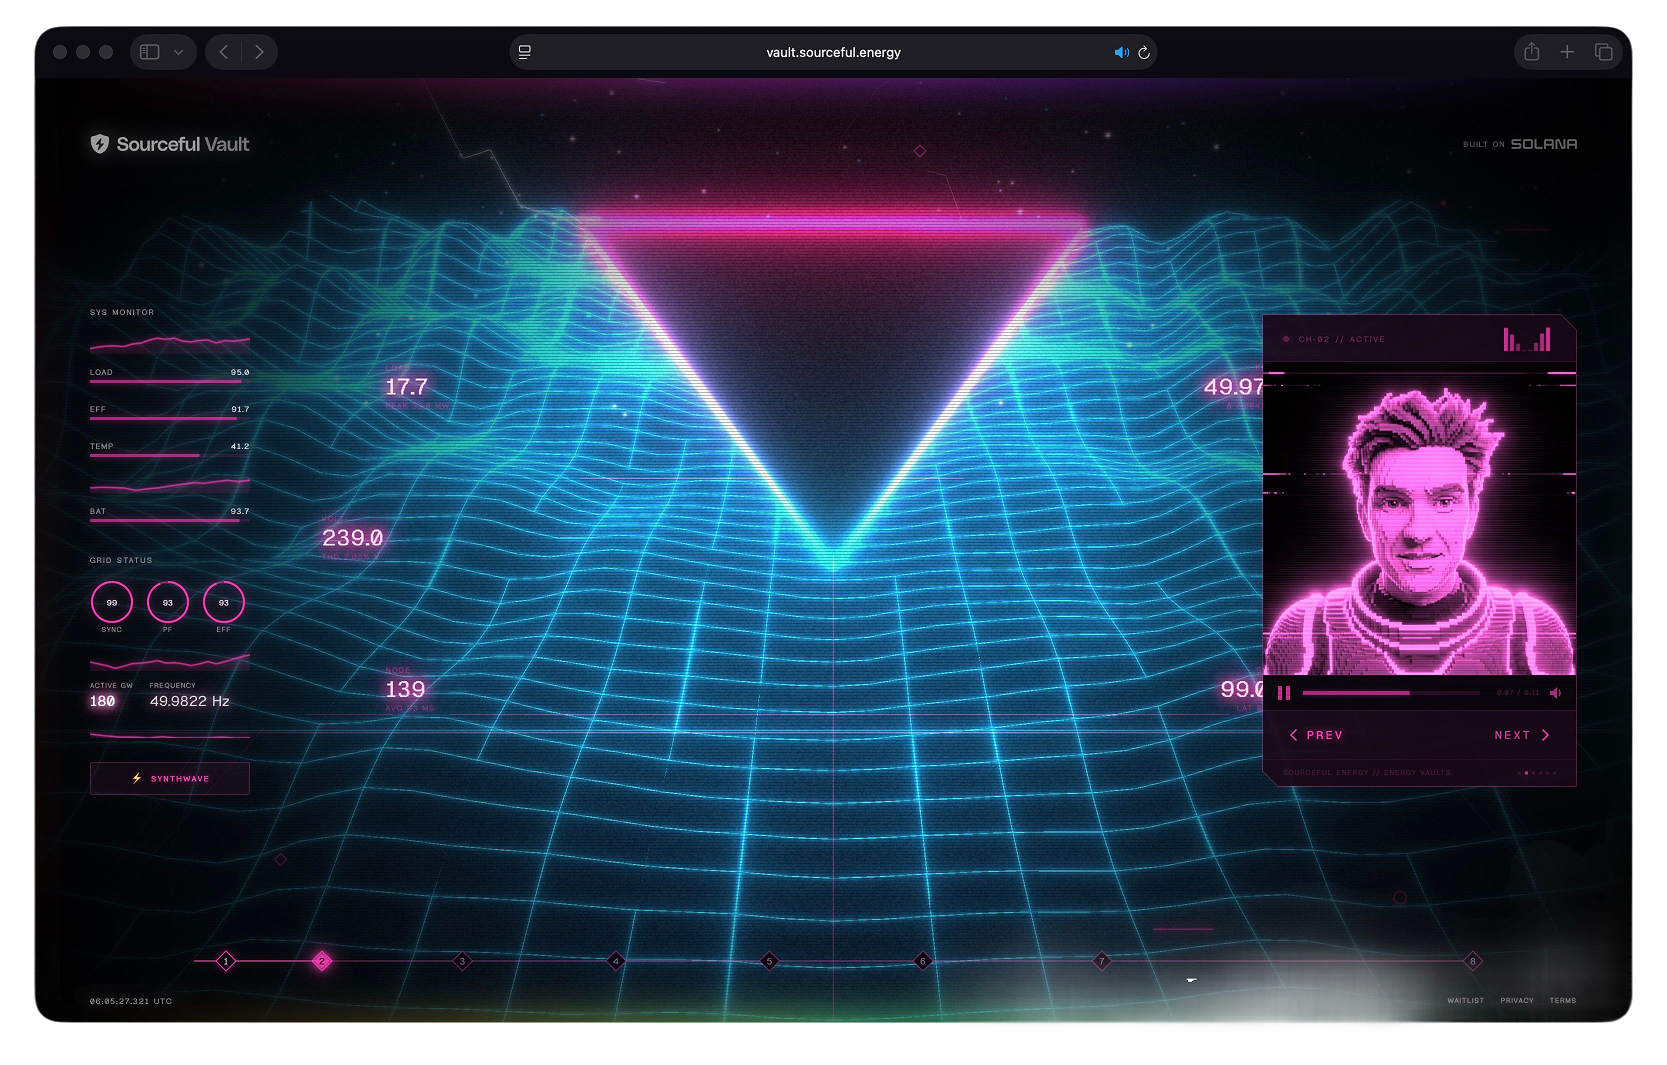The height and width of the screenshot is (1065, 1667).
Task: Open the sidebar dropdown chevron in the browser toolbar
Action: point(178,52)
